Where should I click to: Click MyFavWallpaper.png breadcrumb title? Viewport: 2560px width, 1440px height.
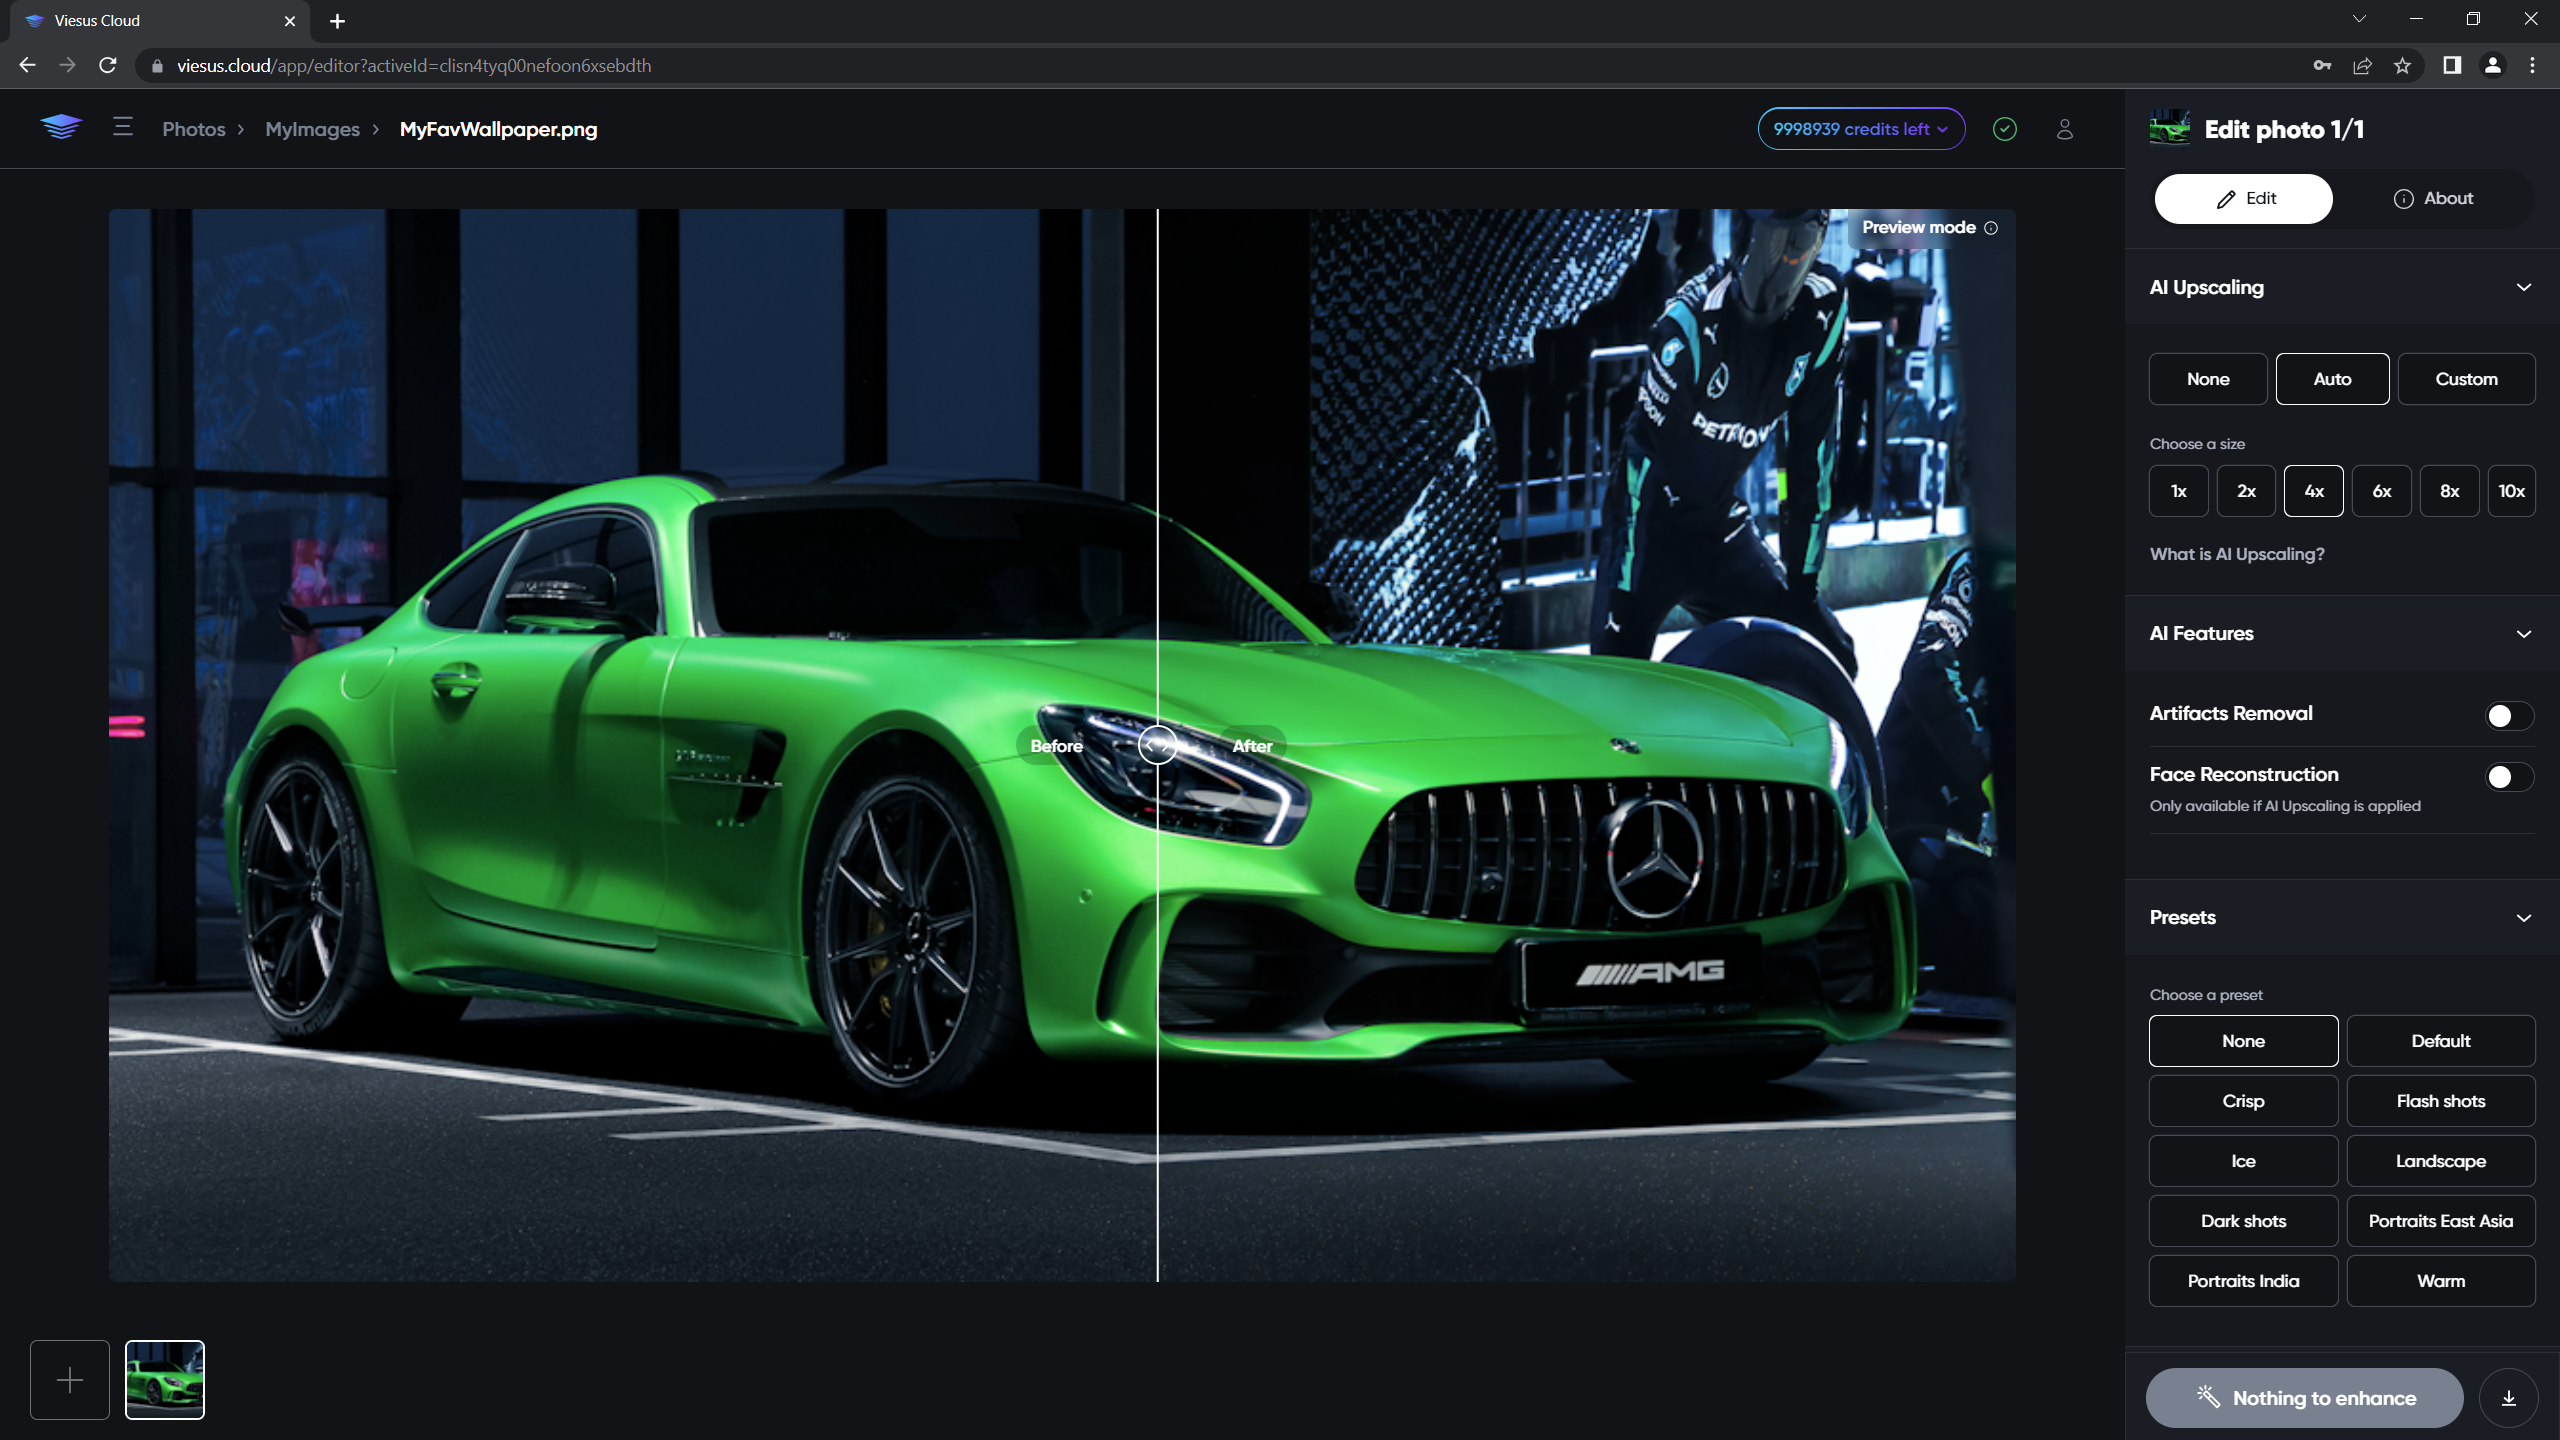(x=498, y=129)
